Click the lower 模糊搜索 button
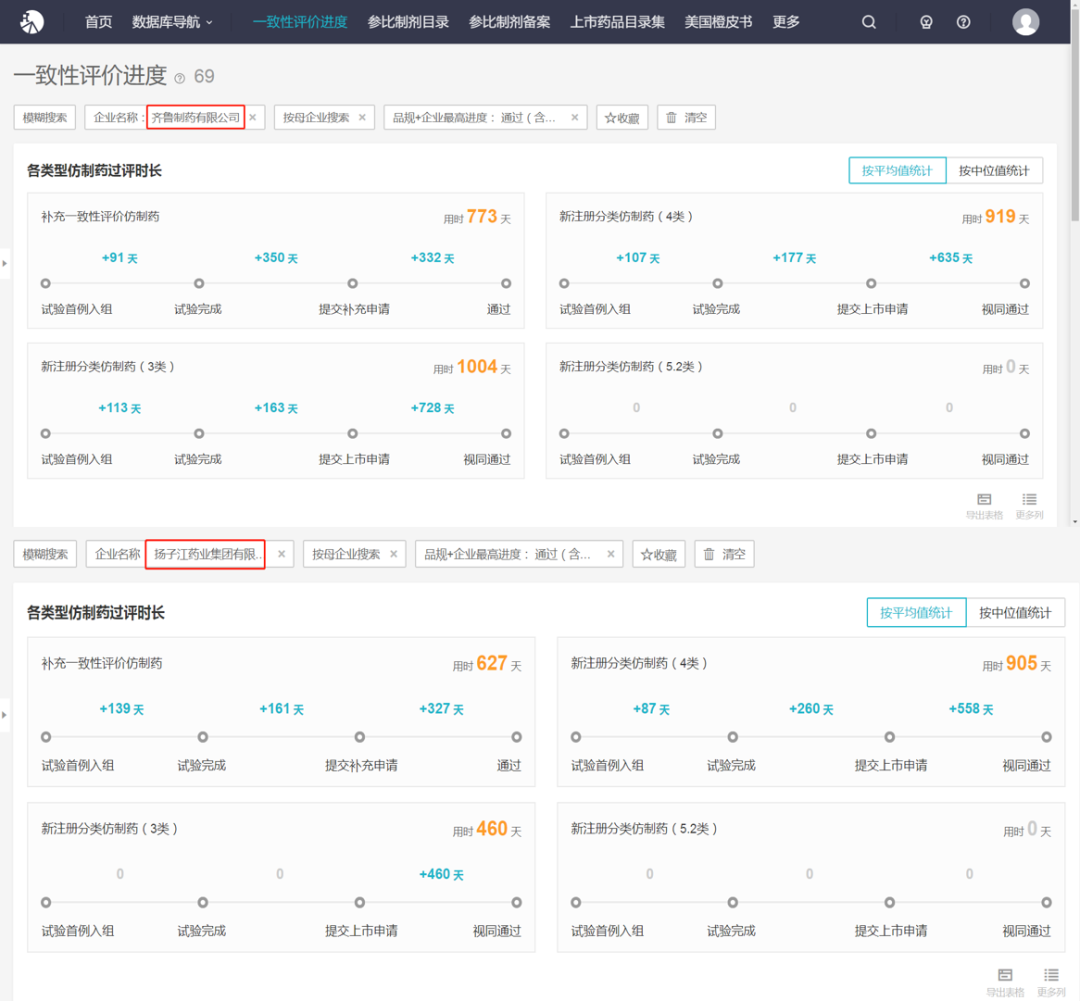This screenshot has height=1001, width=1080. (45, 554)
